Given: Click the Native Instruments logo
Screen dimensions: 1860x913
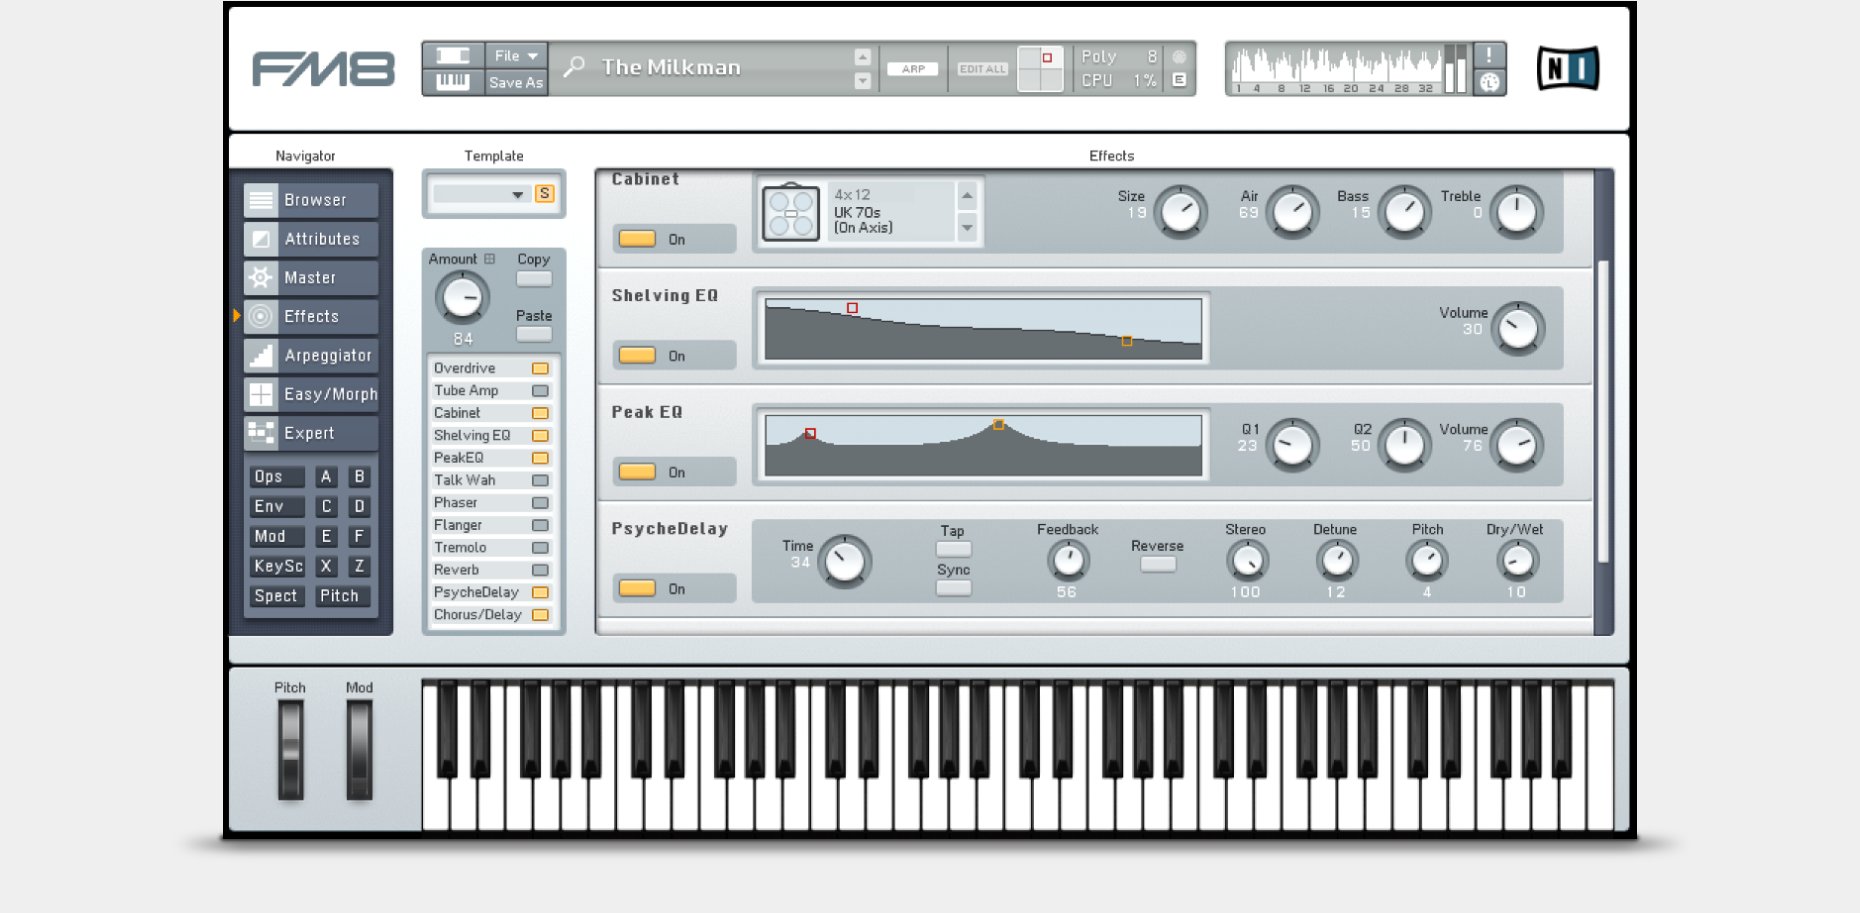Looking at the screenshot, I should point(1567,68).
